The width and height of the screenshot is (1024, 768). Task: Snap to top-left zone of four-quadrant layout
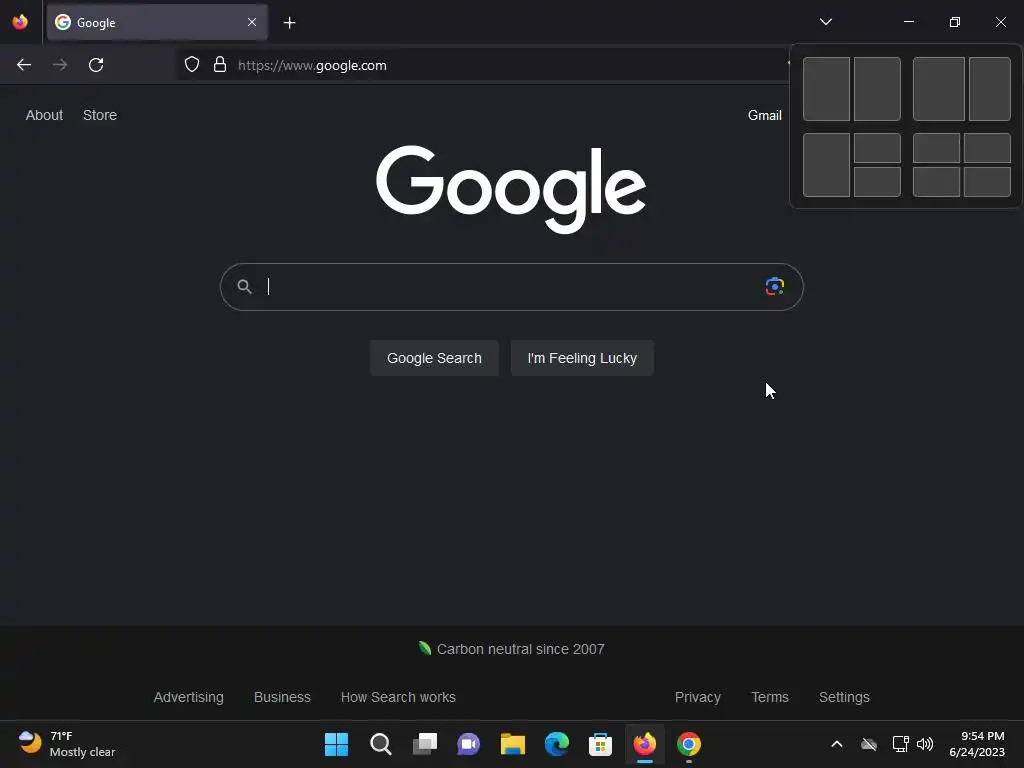[936, 148]
